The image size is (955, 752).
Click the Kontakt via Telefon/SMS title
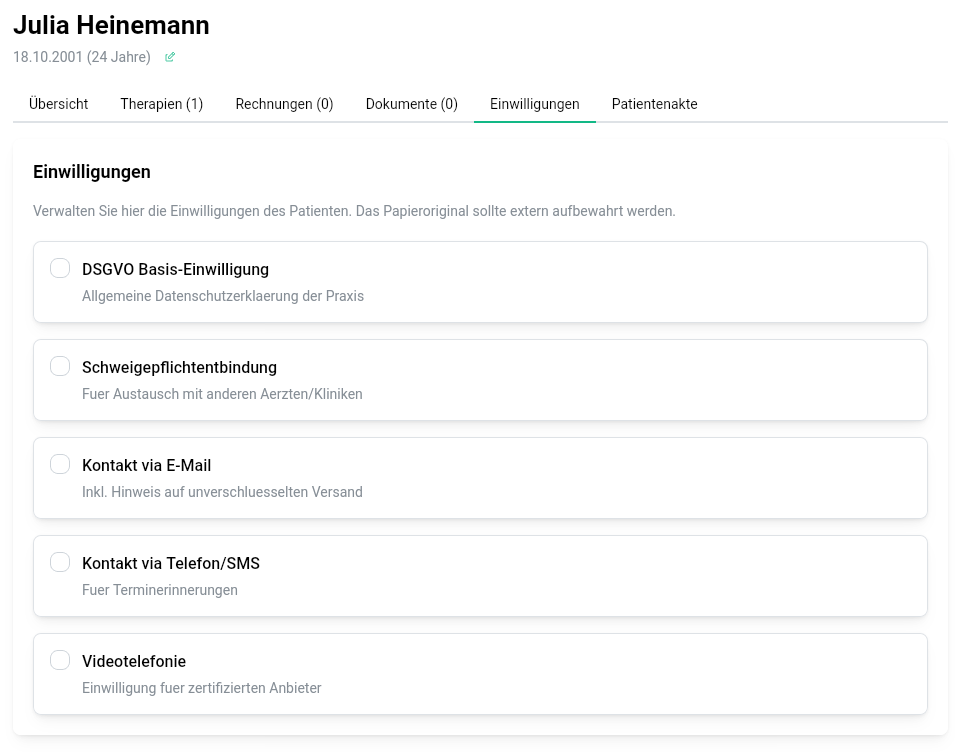171,563
